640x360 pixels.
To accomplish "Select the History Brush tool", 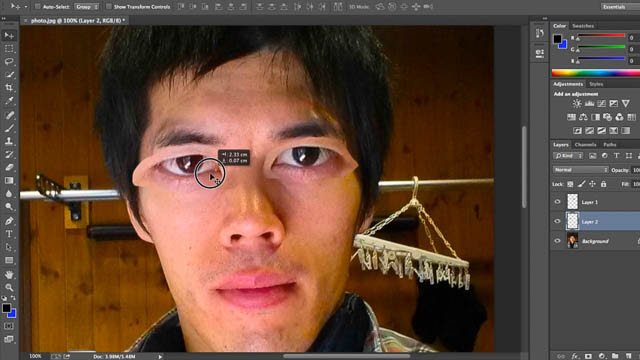I will (x=9, y=154).
